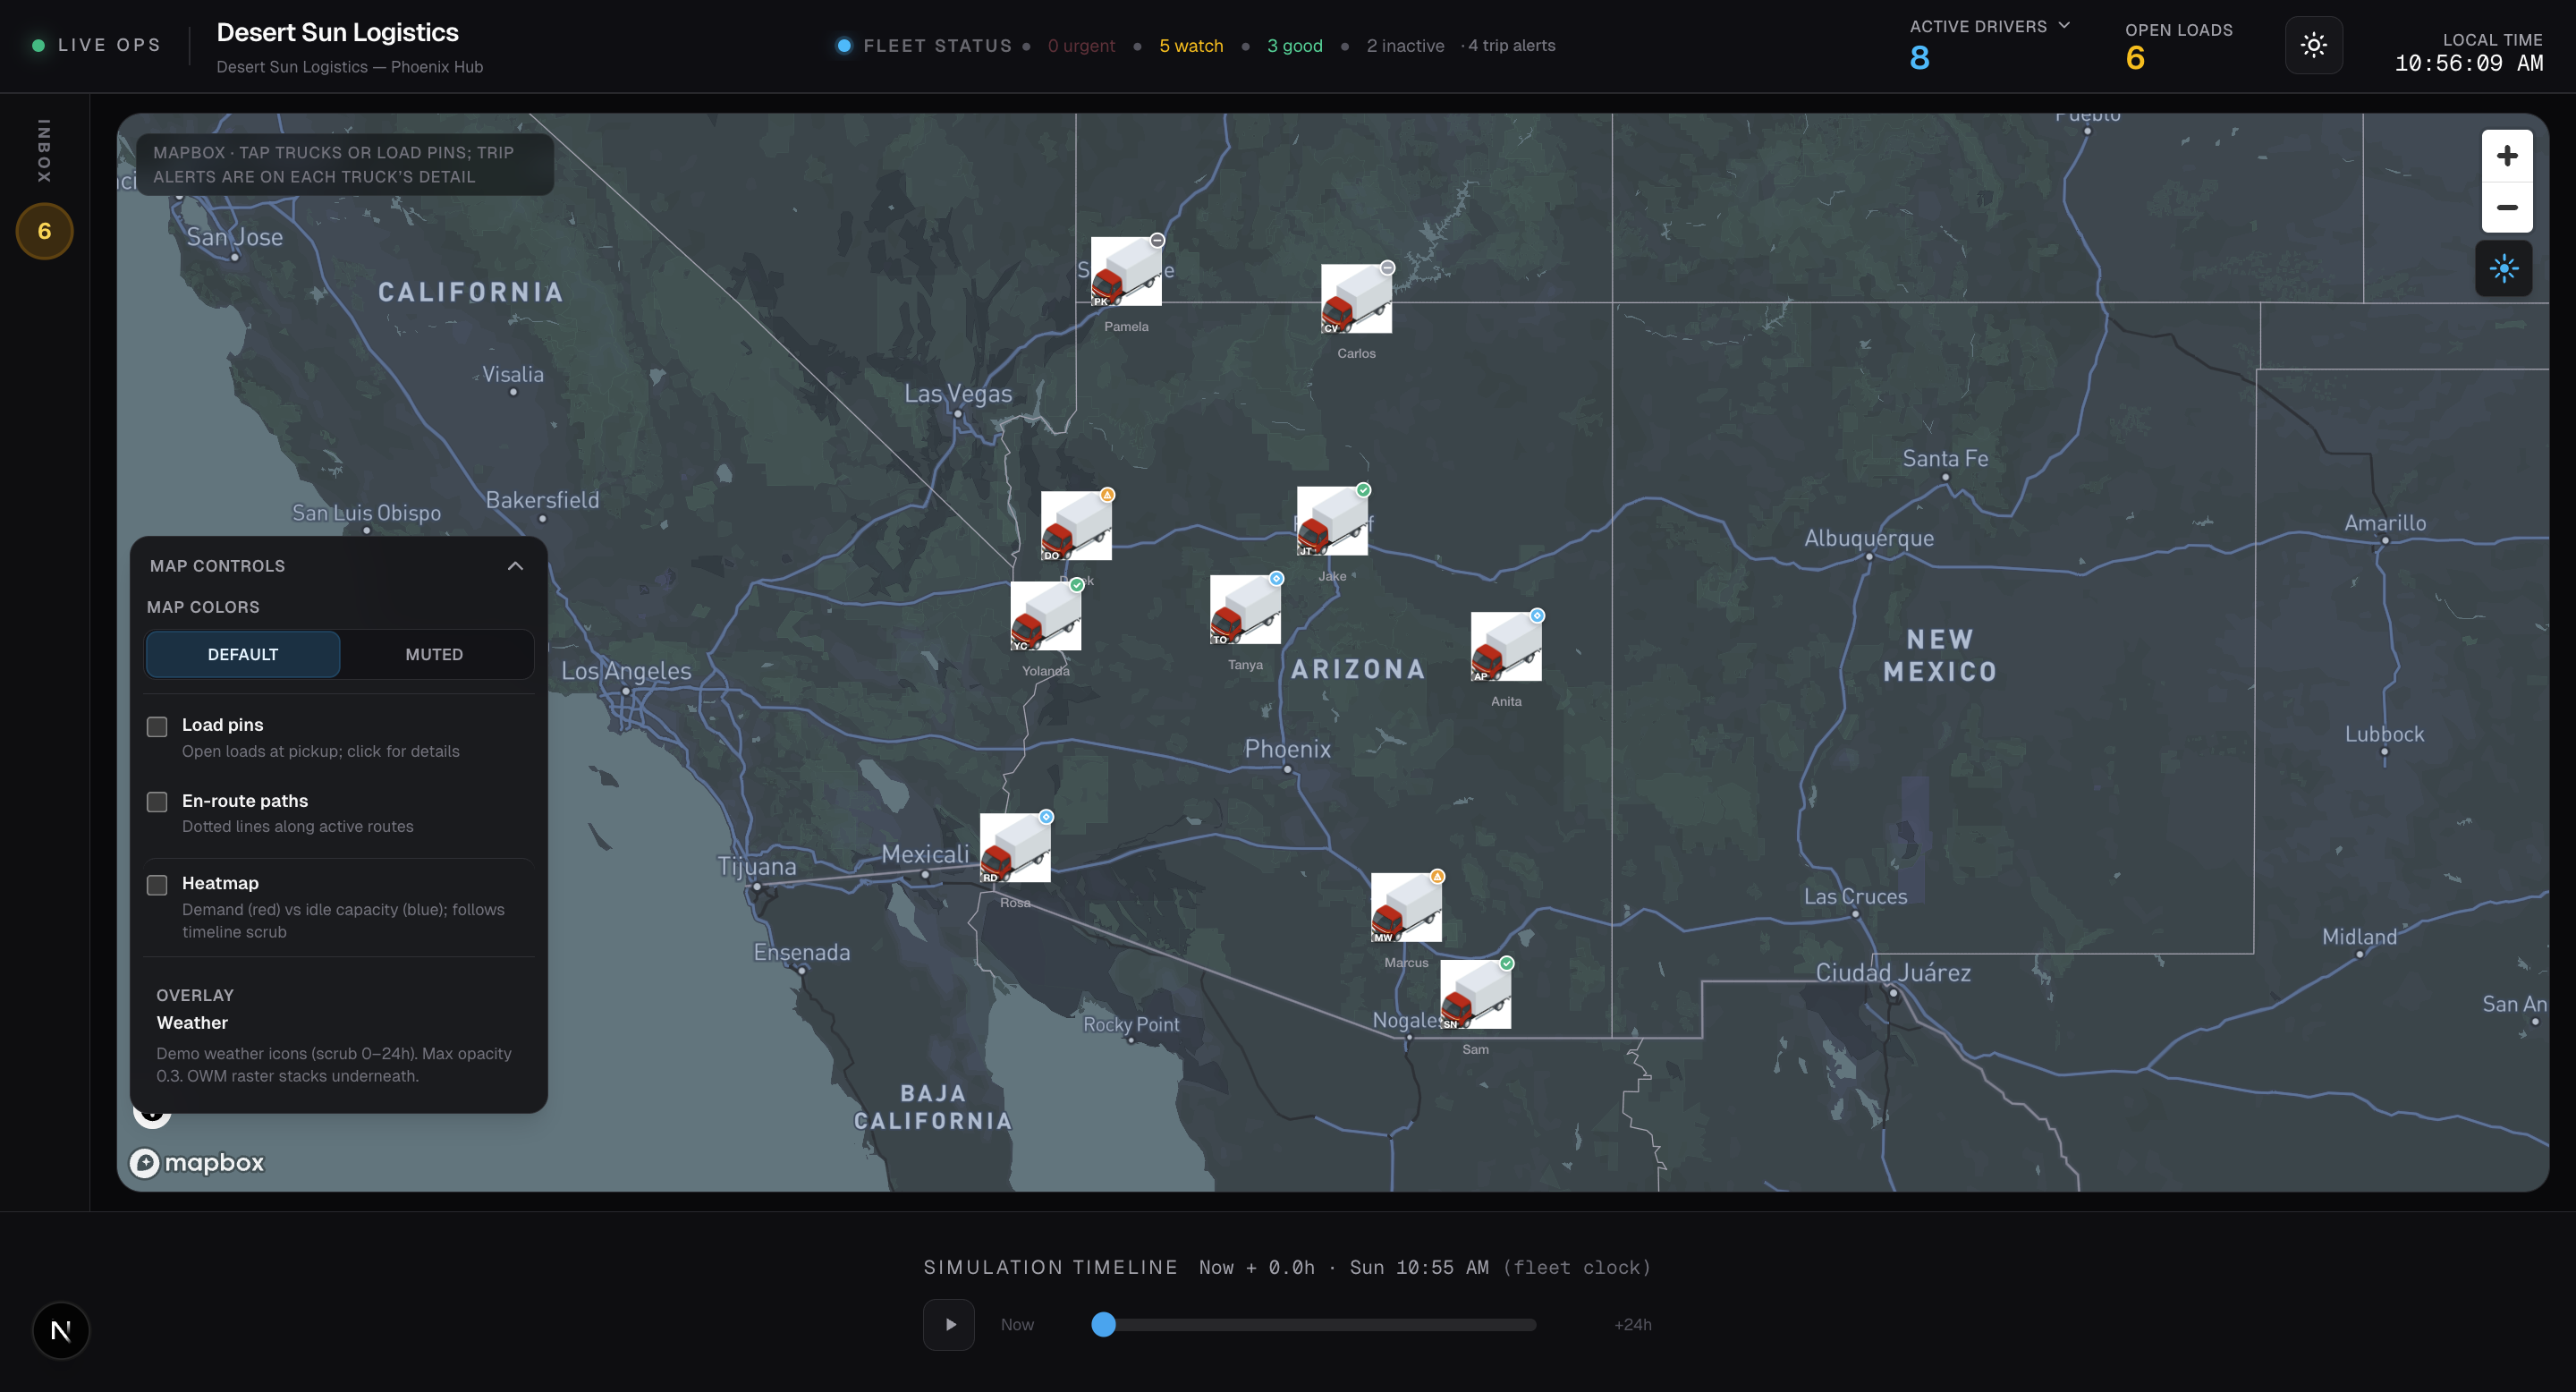The width and height of the screenshot is (2576, 1392).
Task: Enable the Load pins checkbox
Action: tap(157, 726)
